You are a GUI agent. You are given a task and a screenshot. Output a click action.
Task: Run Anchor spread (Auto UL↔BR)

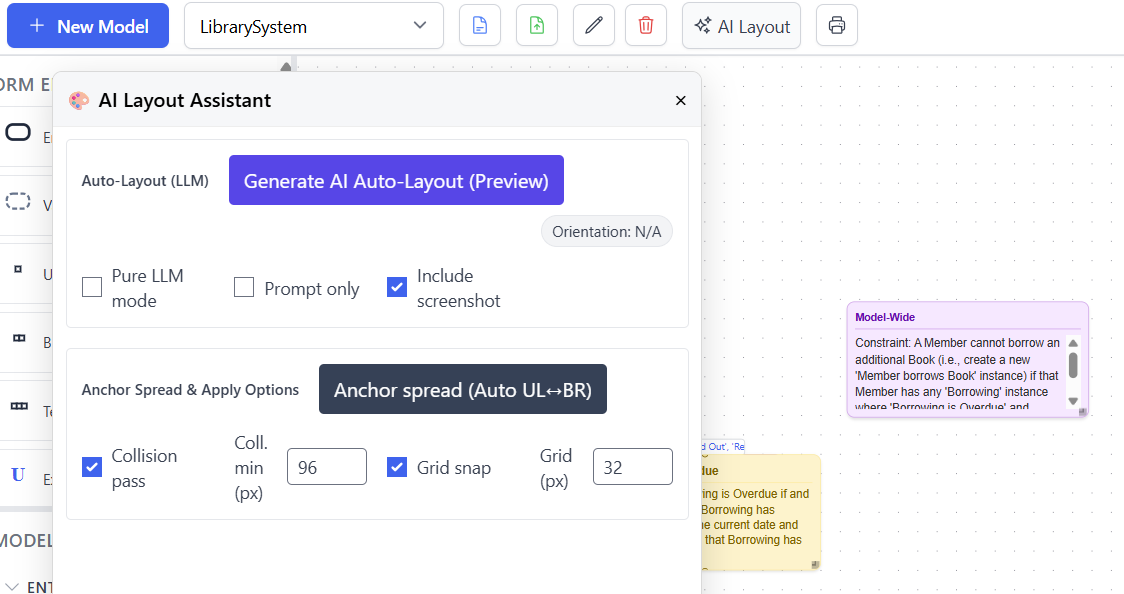pyautogui.click(x=463, y=389)
